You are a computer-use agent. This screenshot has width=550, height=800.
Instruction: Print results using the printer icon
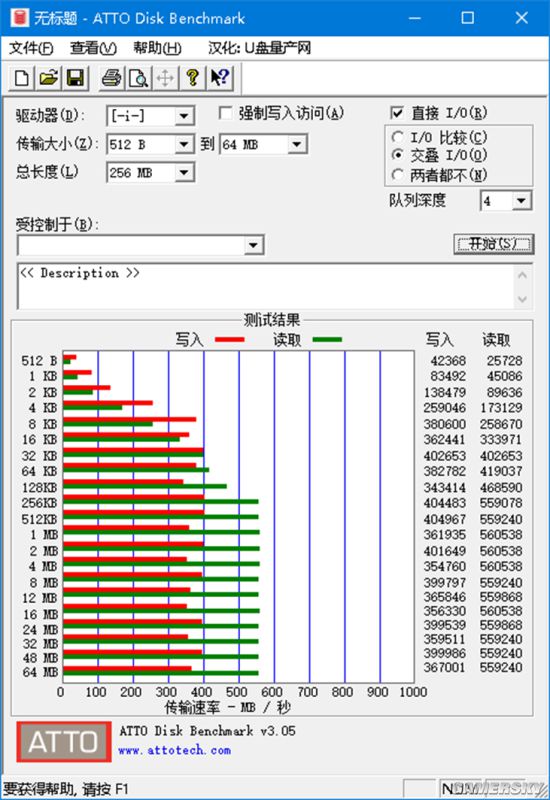(111, 79)
